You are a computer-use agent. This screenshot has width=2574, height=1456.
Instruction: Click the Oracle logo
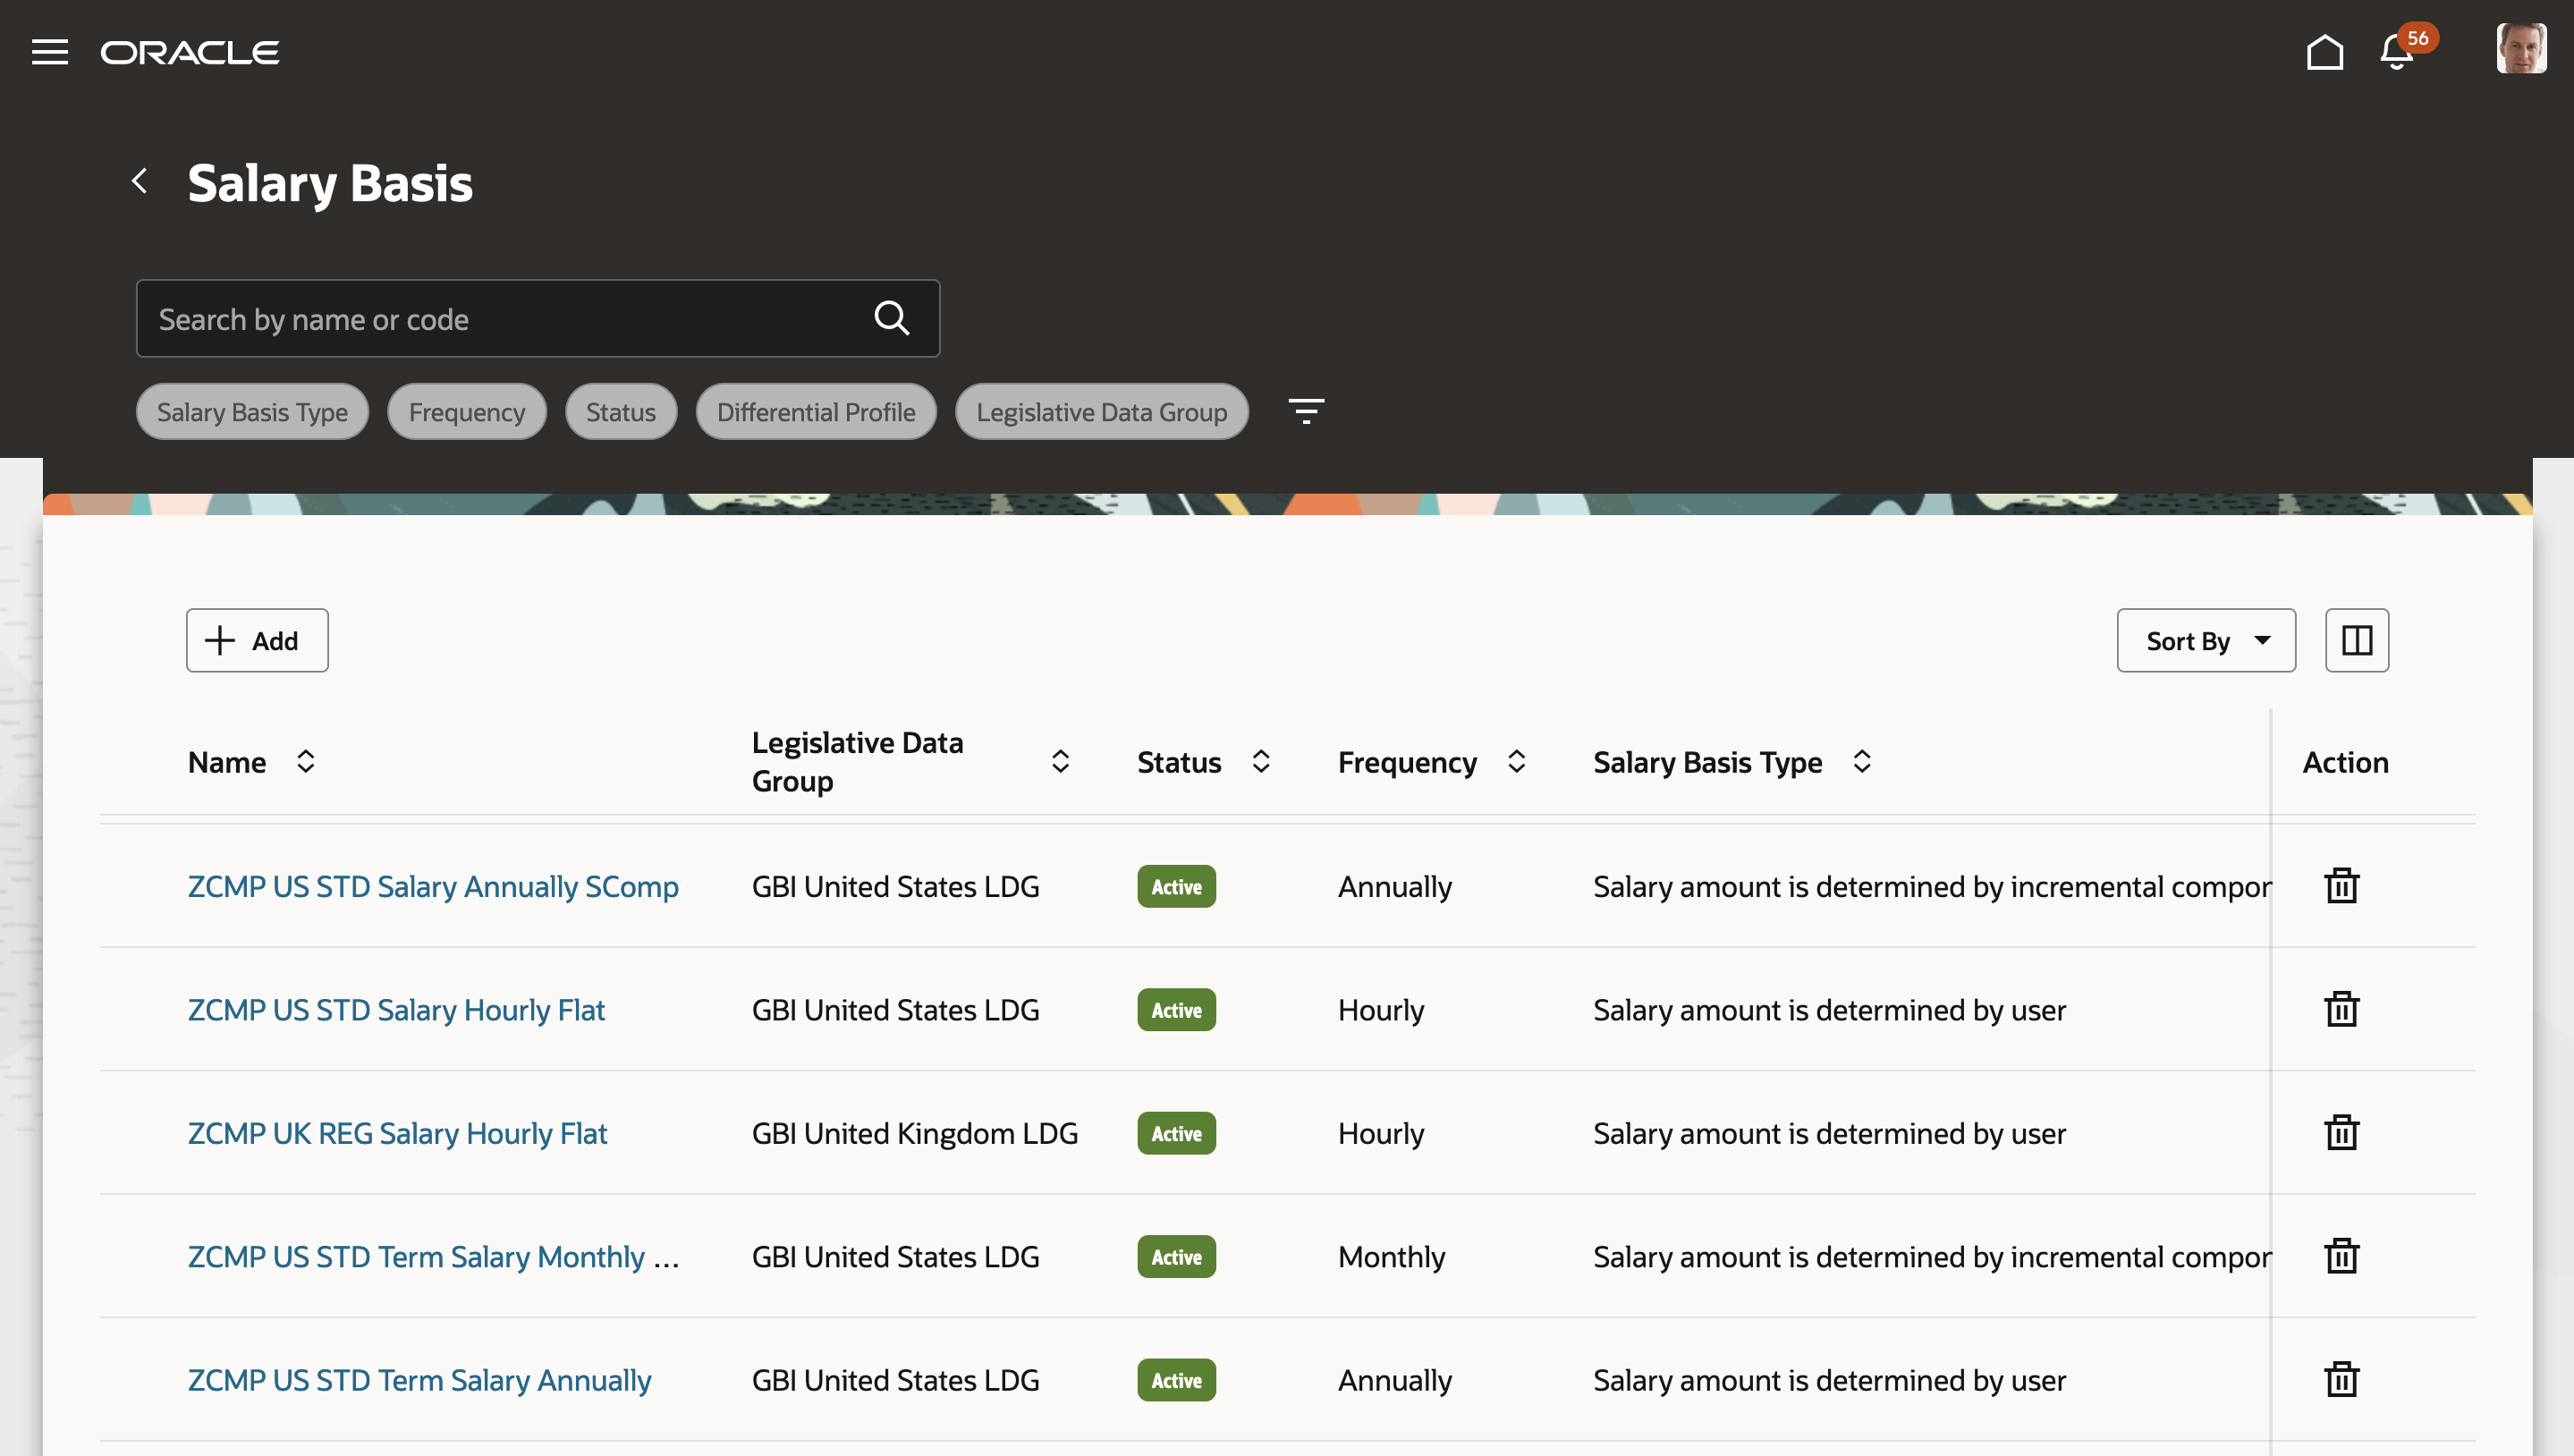pos(190,52)
